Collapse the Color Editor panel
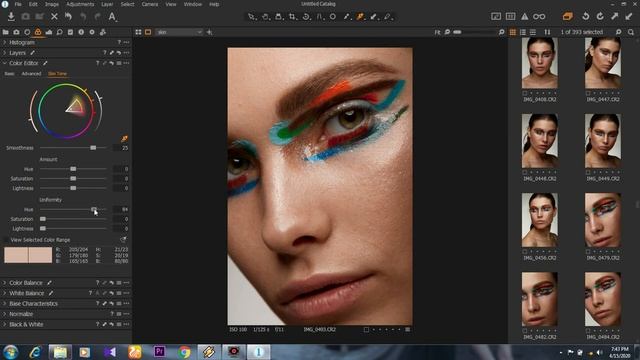Screen dimensions: 640x360 [4, 63]
